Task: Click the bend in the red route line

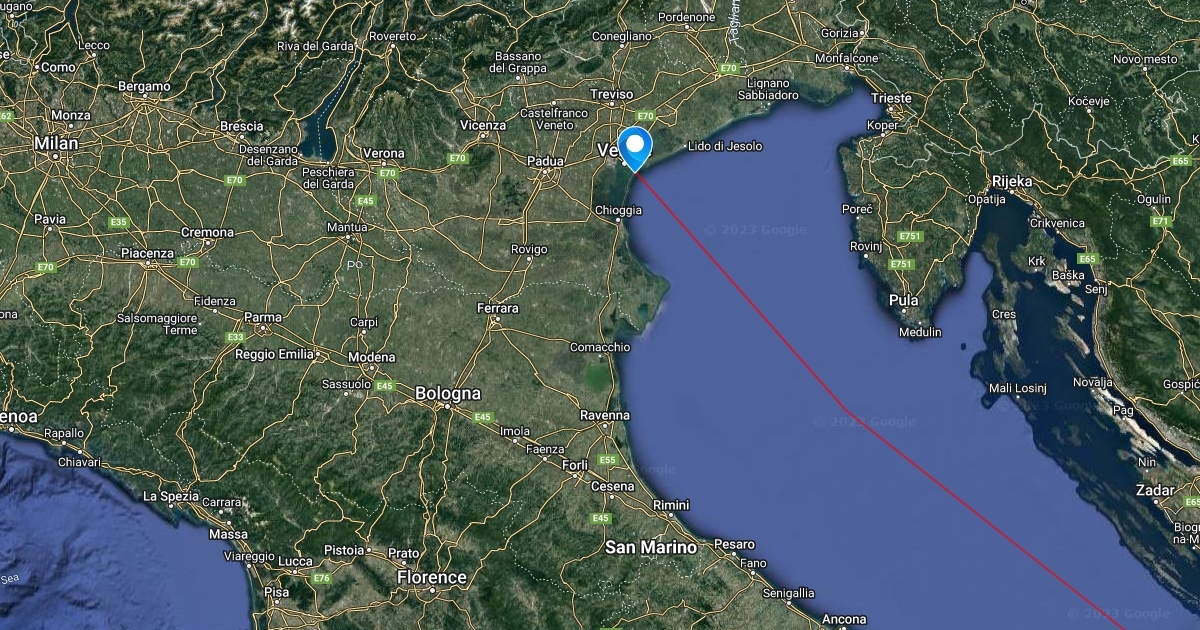Action: pos(846,410)
